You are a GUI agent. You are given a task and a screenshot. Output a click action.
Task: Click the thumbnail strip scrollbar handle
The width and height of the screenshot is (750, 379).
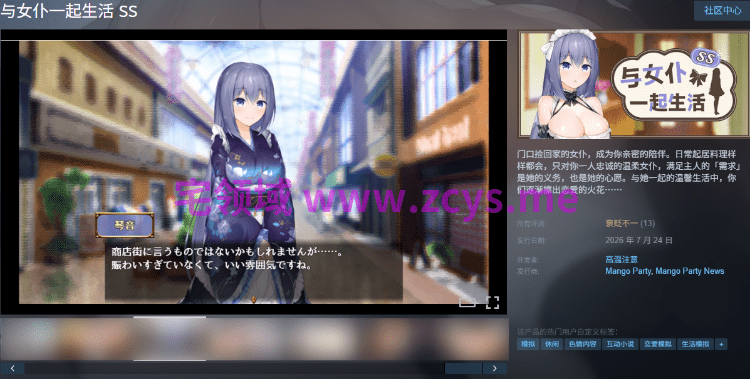[463, 368]
